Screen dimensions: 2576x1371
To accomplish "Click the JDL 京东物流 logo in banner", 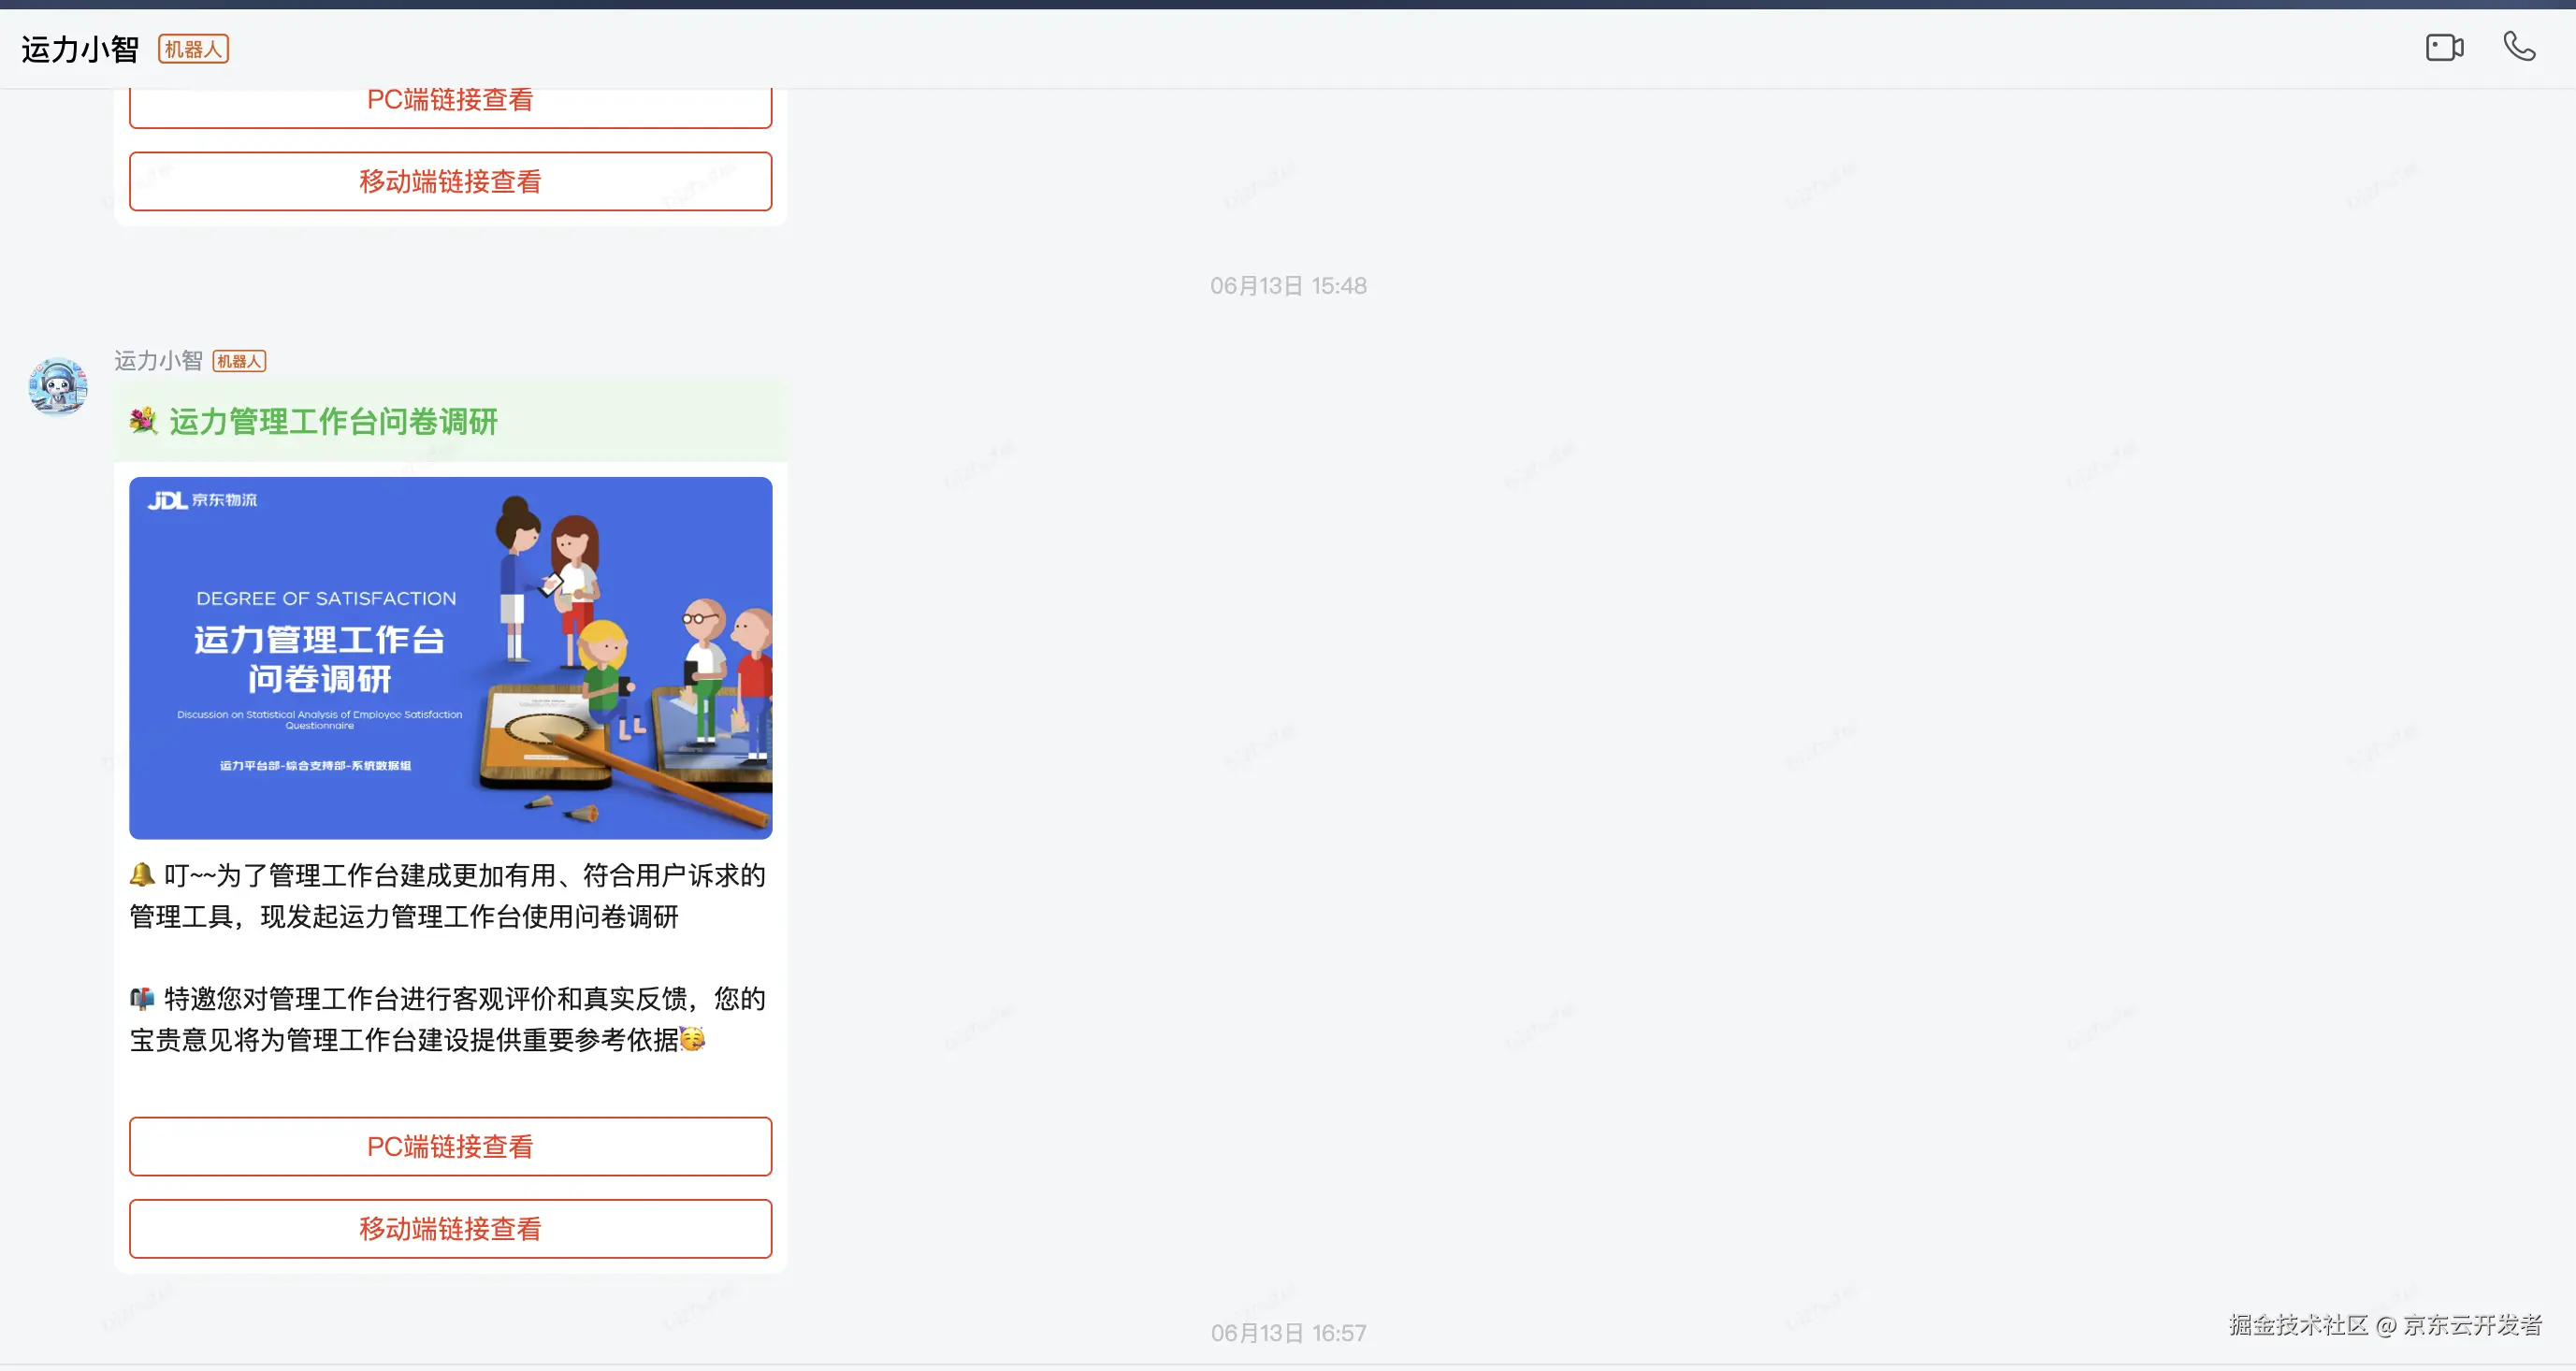I will (x=202, y=500).
